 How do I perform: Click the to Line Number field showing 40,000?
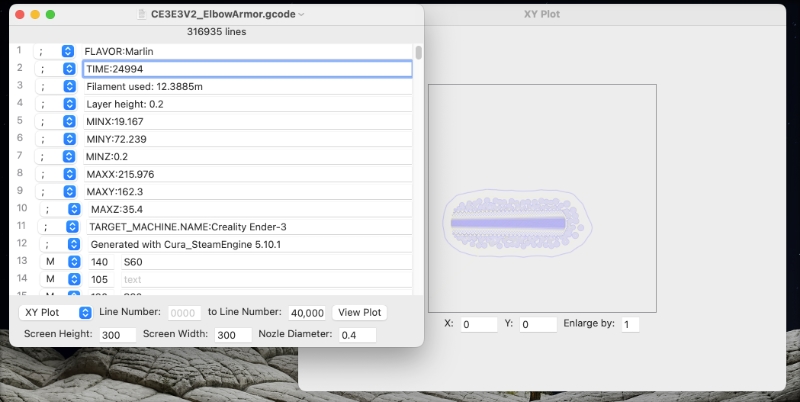click(307, 313)
